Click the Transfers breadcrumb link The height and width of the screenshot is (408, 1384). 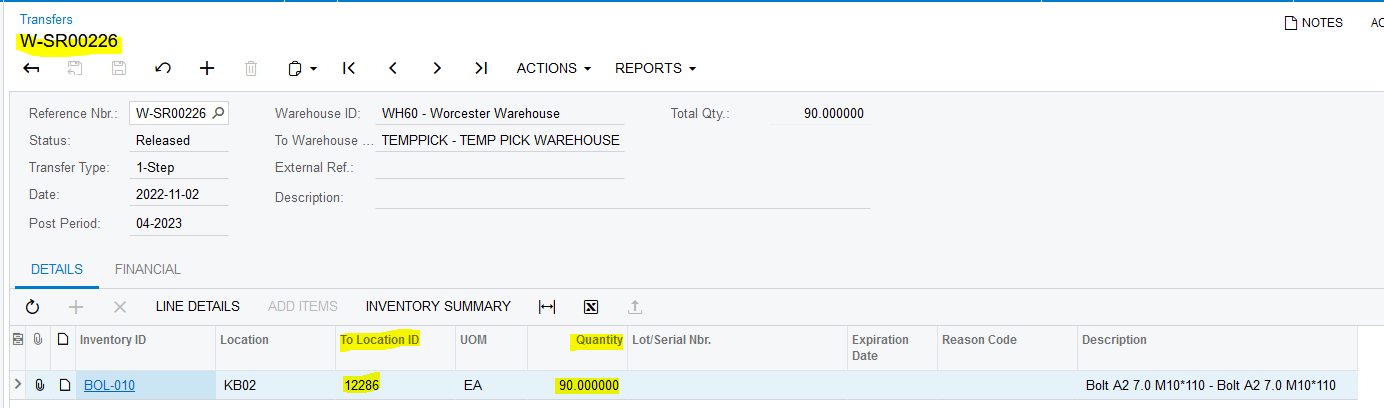point(46,19)
